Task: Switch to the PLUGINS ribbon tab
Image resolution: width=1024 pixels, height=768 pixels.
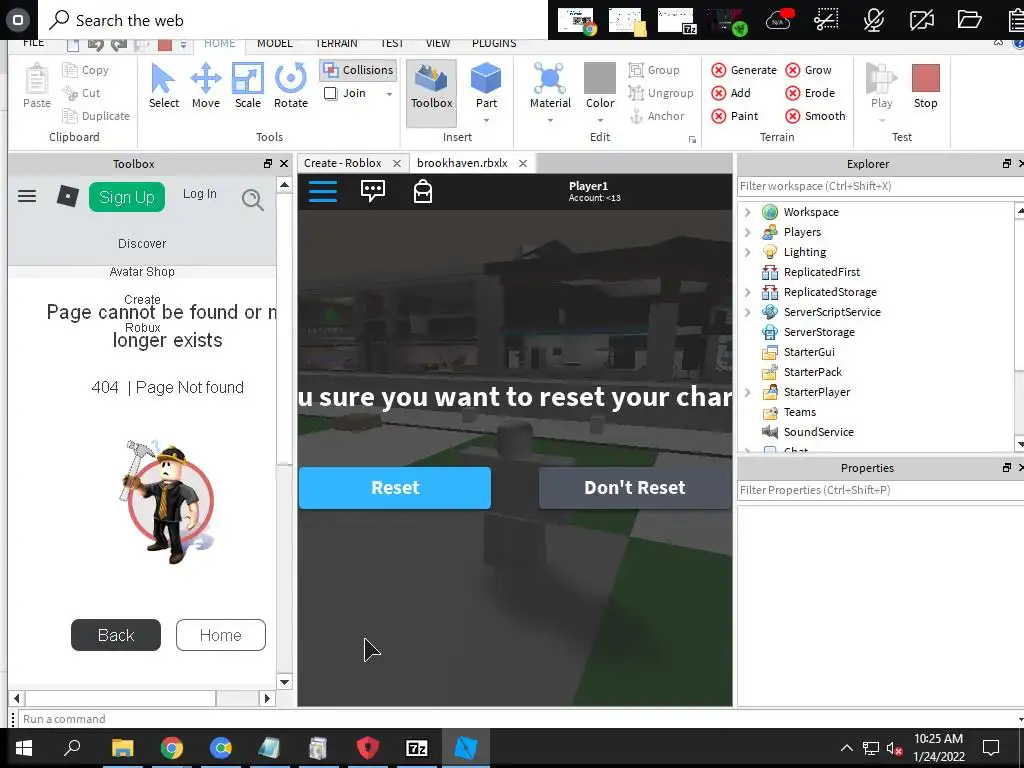Action: pos(494,44)
